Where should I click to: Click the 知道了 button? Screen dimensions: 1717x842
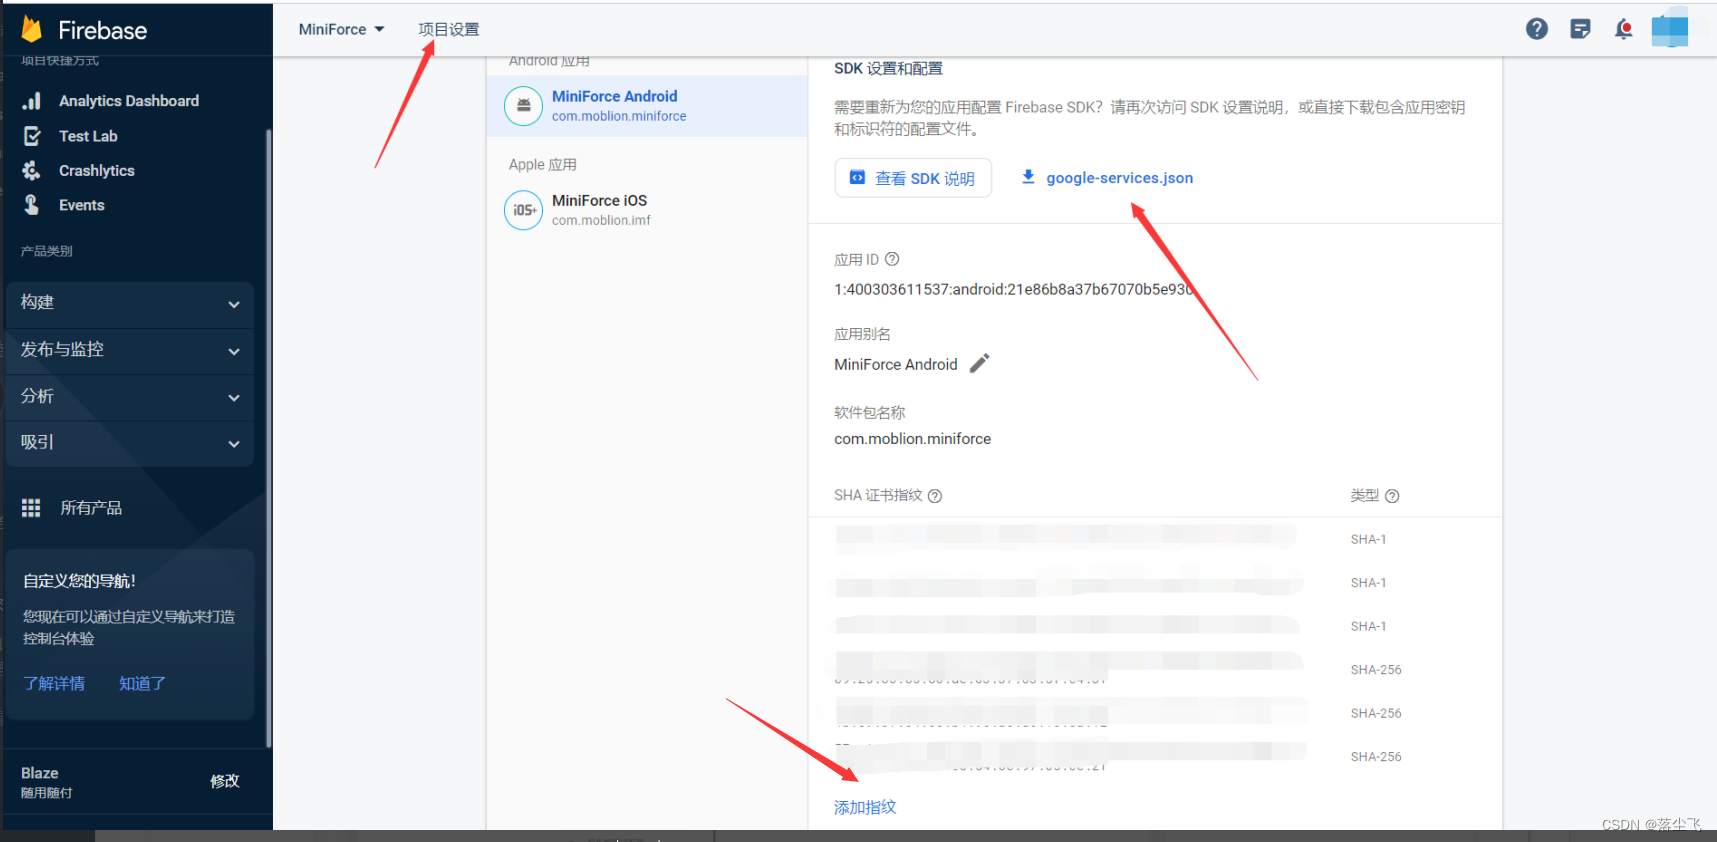point(142,684)
